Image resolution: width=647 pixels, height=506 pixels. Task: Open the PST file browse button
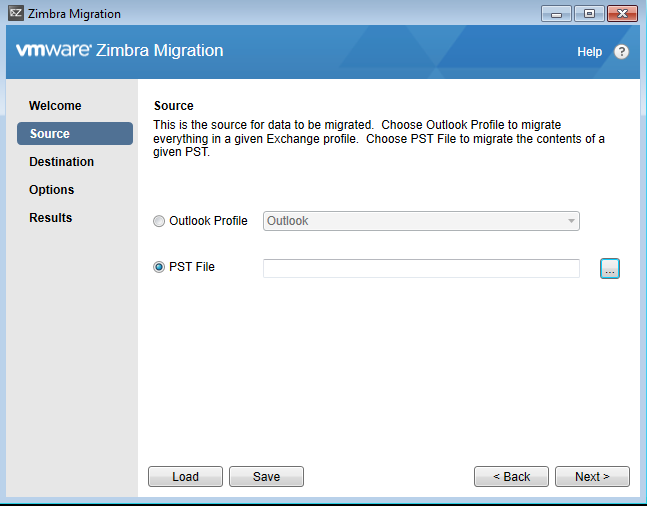609,268
